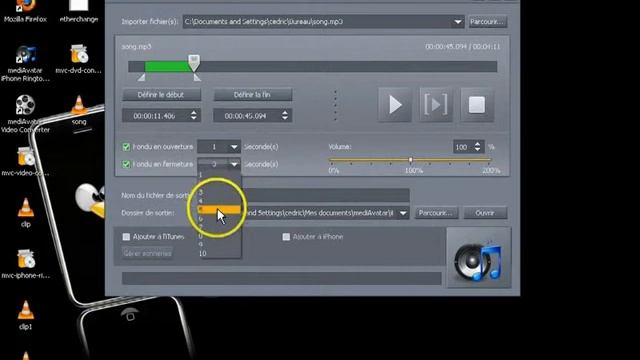Viewport: 640px width, 360px height.
Task: Toggle the Fondu en fermeture checkbox
Action: click(x=126, y=164)
